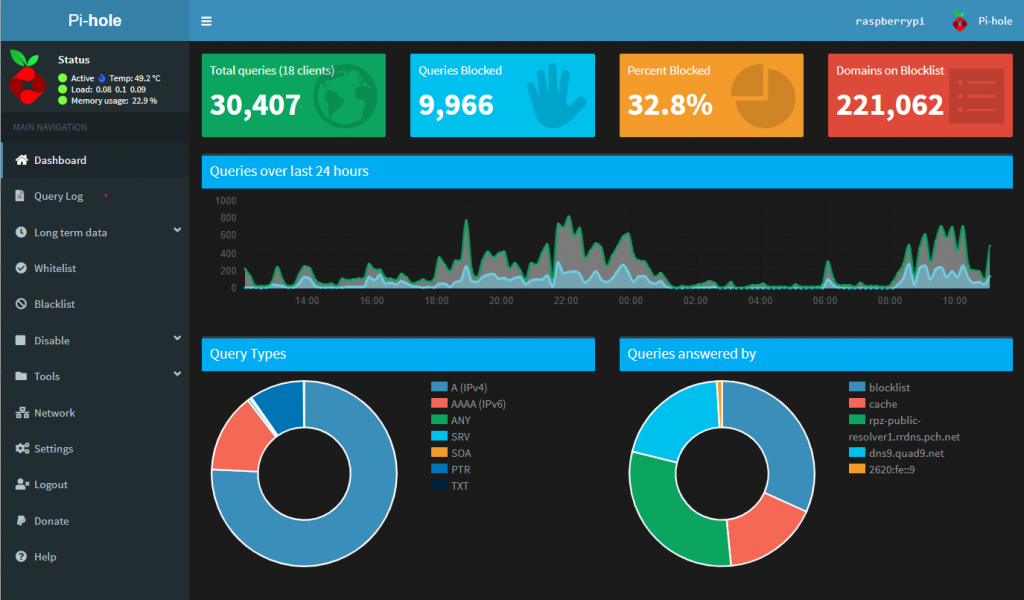Open the Help link
Image resolution: width=1024 pixels, height=600 pixels.
95,556
